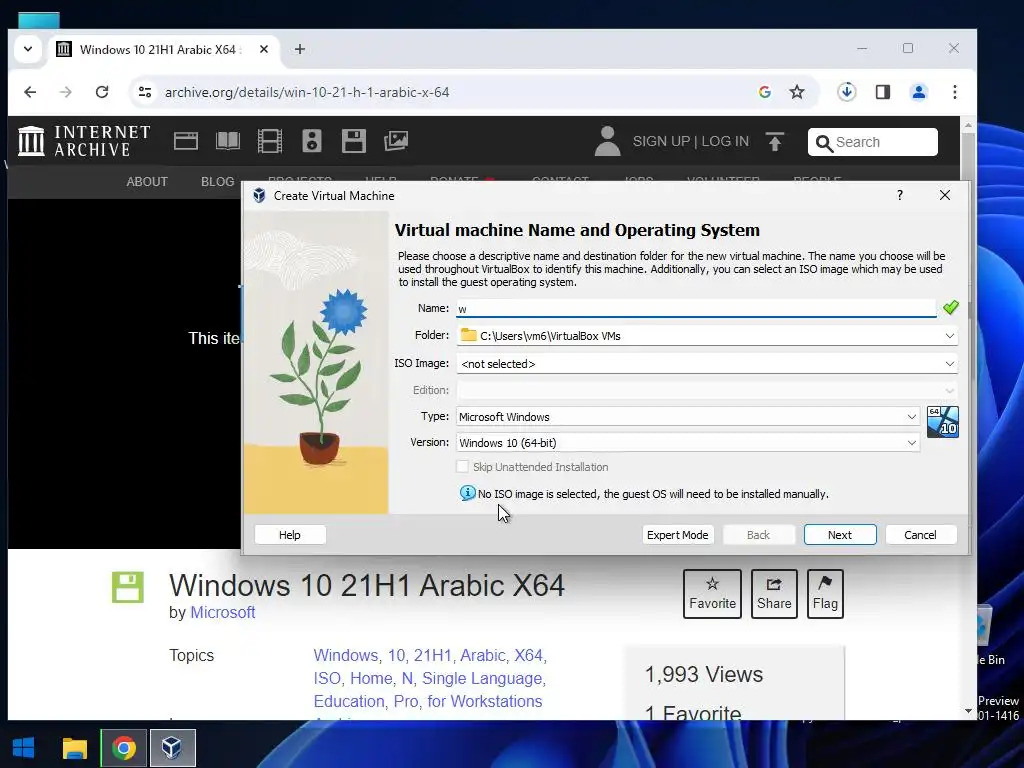1024x768 pixels.
Task: Go back in Chrome
Action: coord(30,92)
